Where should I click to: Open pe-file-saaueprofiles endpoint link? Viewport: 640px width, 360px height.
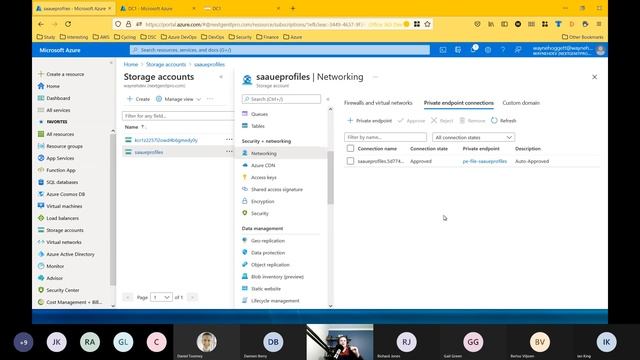pyautogui.click(x=484, y=161)
